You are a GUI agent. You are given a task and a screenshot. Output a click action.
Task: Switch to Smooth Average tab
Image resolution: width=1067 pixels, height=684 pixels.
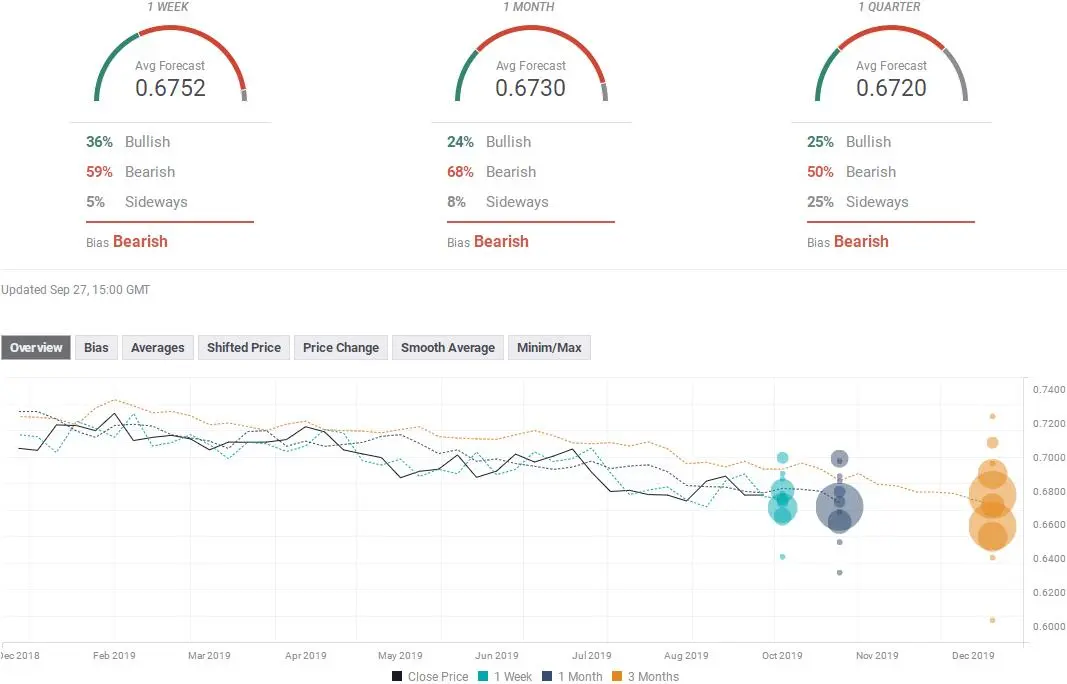click(448, 348)
